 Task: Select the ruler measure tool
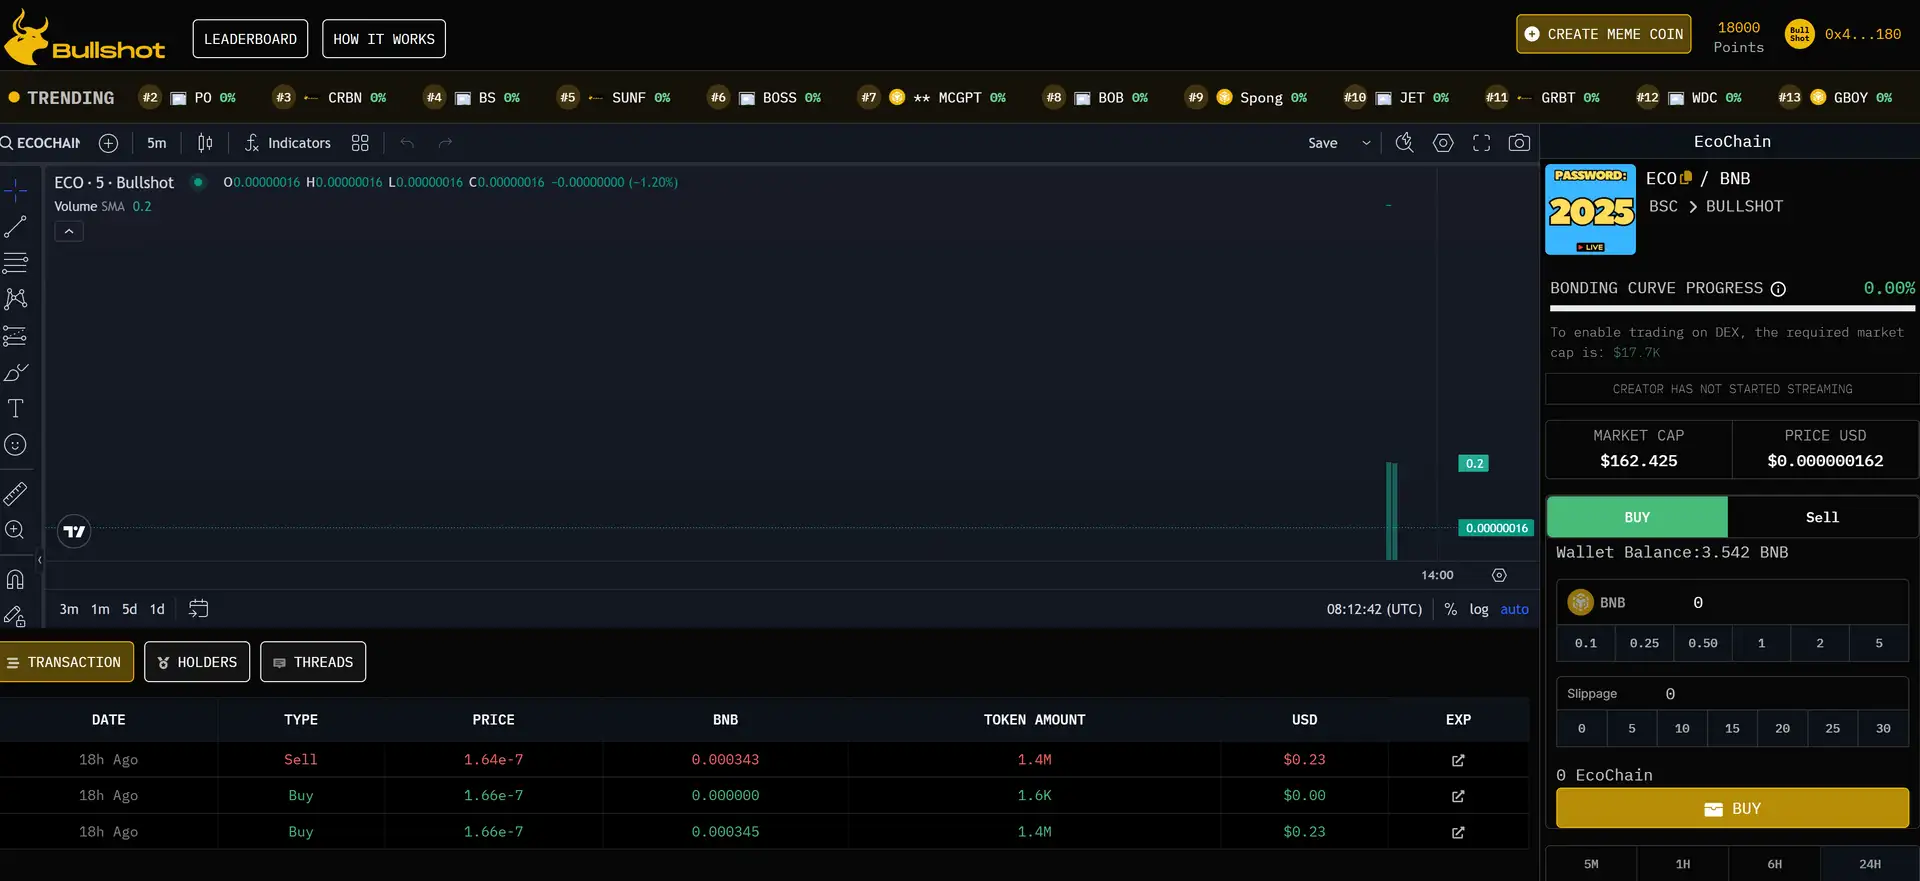pos(15,494)
